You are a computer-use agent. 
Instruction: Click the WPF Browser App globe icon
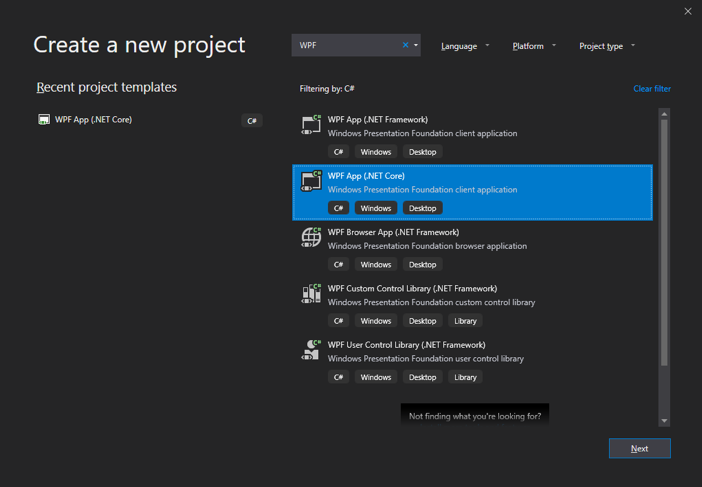[x=311, y=237]
